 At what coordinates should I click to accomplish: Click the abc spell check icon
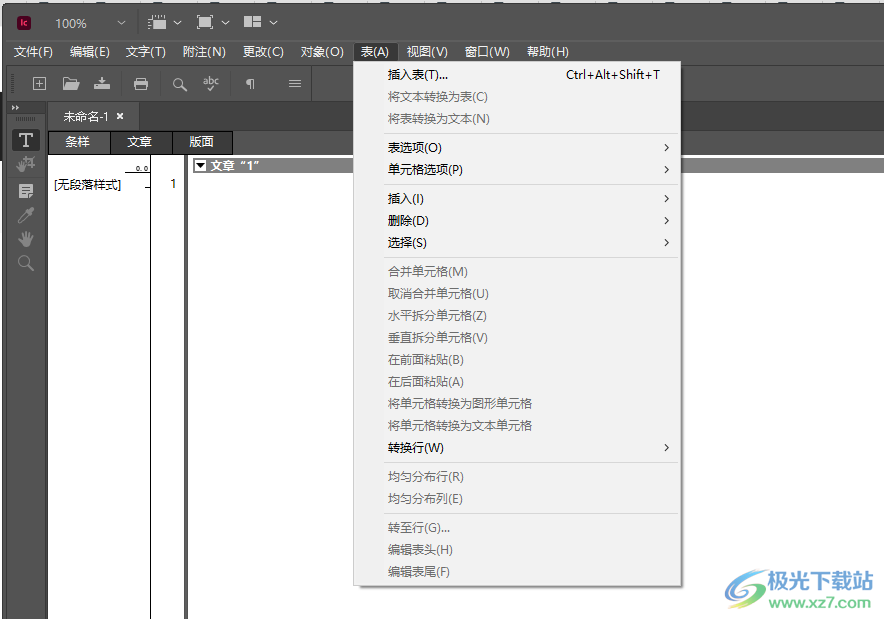pyautogui.click(x=211, y=84)
